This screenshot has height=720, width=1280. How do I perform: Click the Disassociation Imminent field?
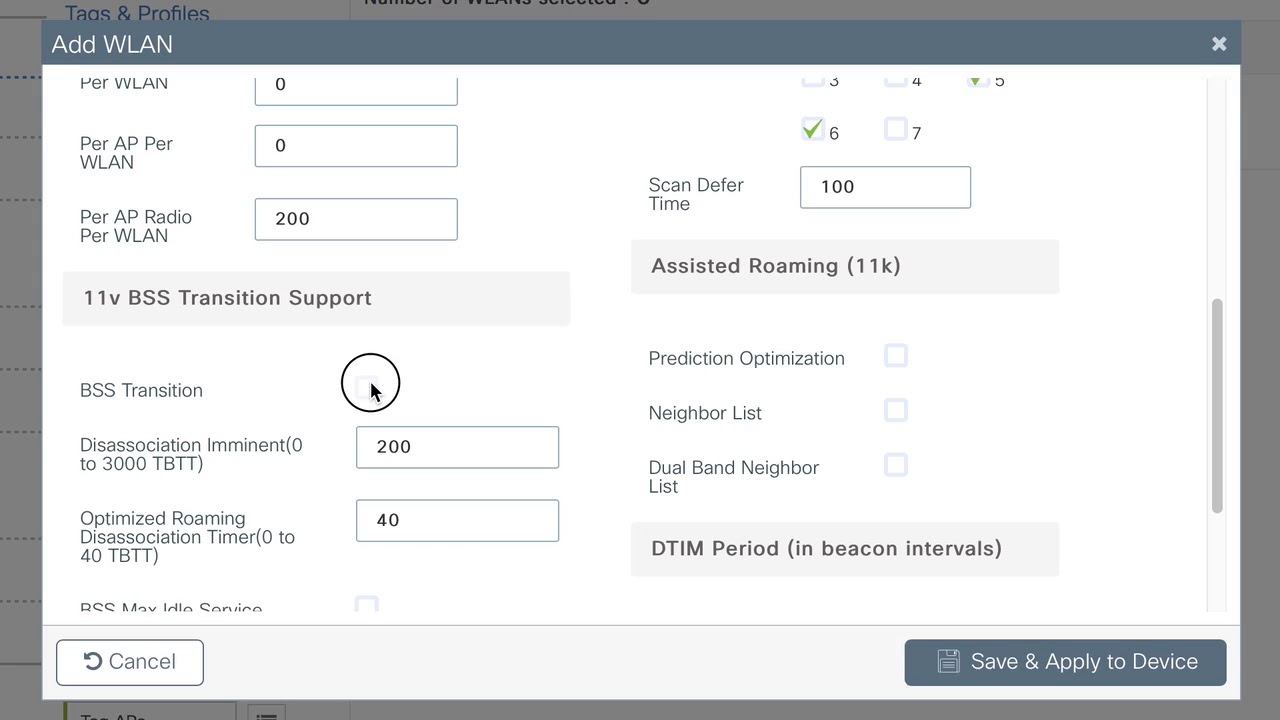coord(457,447)
